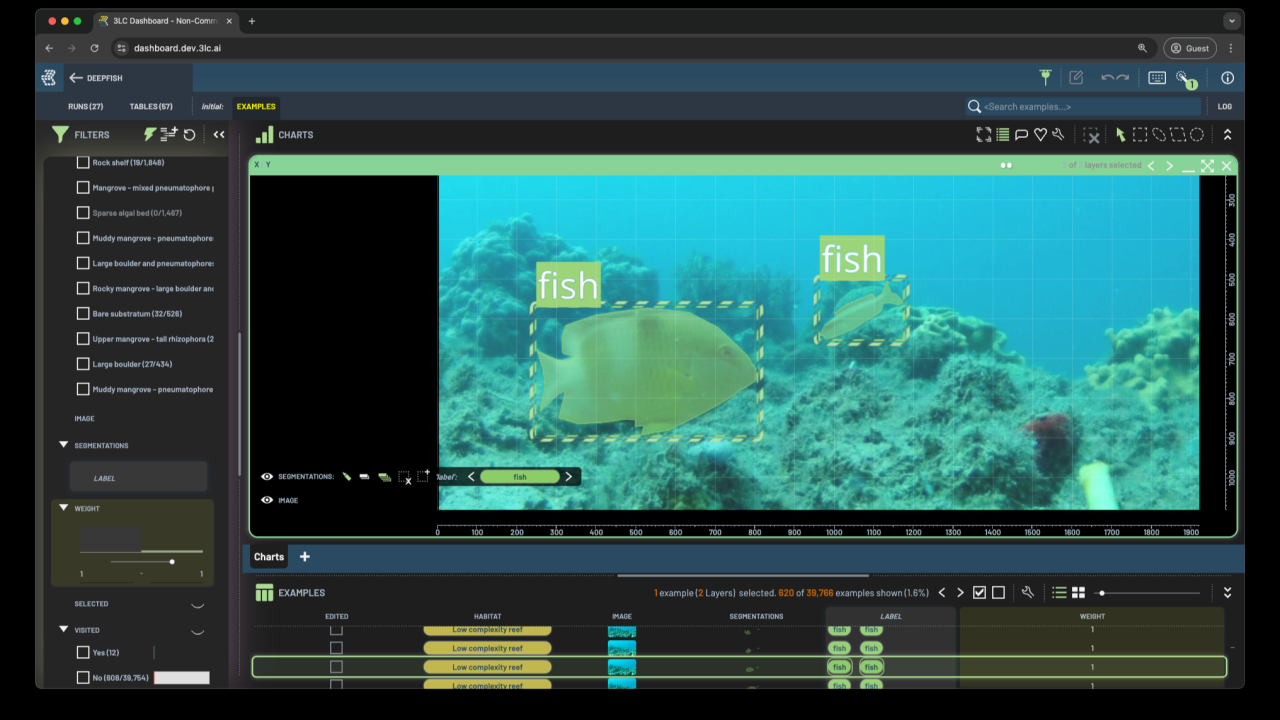This screenshot has width=1280, height=720.
Task: Toggle visibility of the Segmentations layer
Action: 267,477
